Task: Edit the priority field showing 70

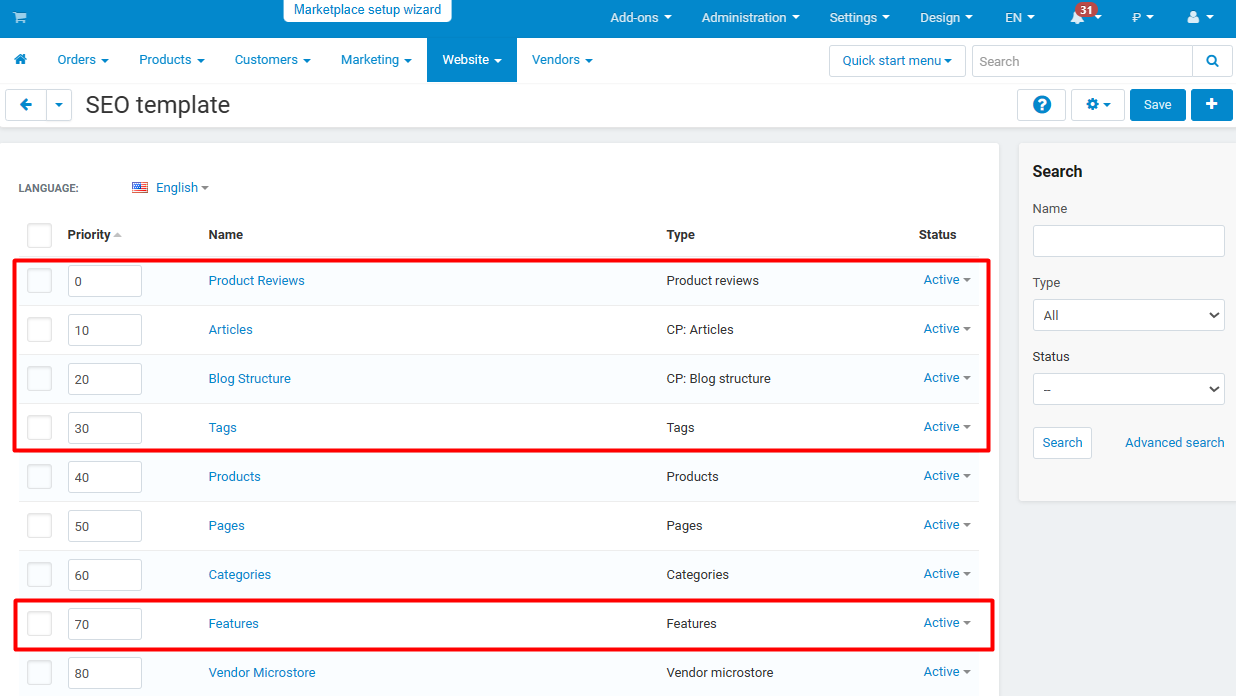Action: [x=105, y=624]
